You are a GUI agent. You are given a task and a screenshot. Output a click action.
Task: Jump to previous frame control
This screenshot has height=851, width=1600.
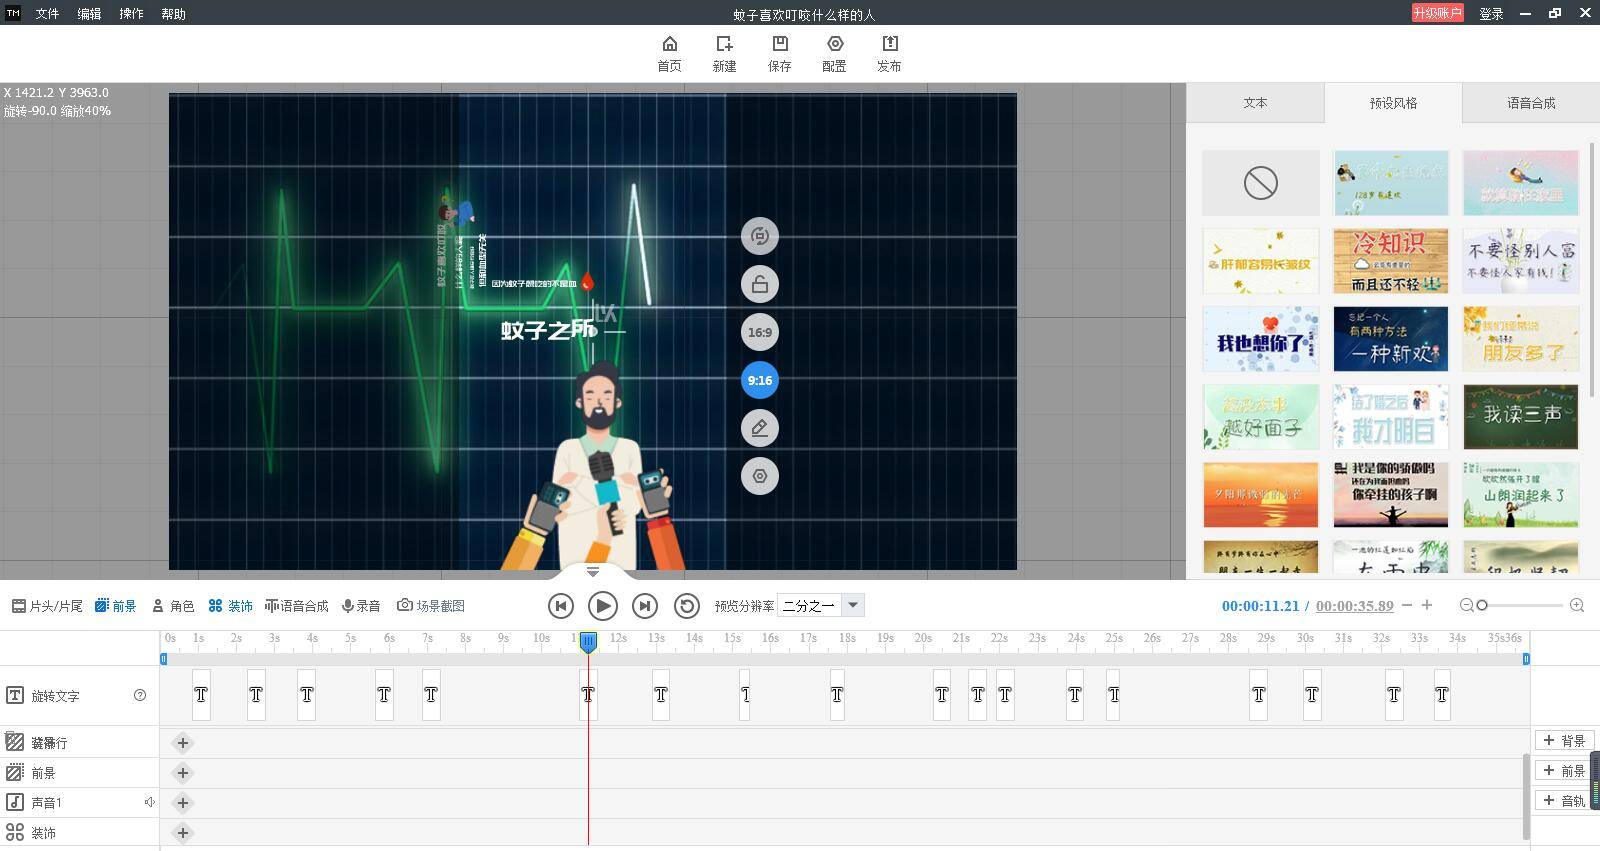point(561,606)
